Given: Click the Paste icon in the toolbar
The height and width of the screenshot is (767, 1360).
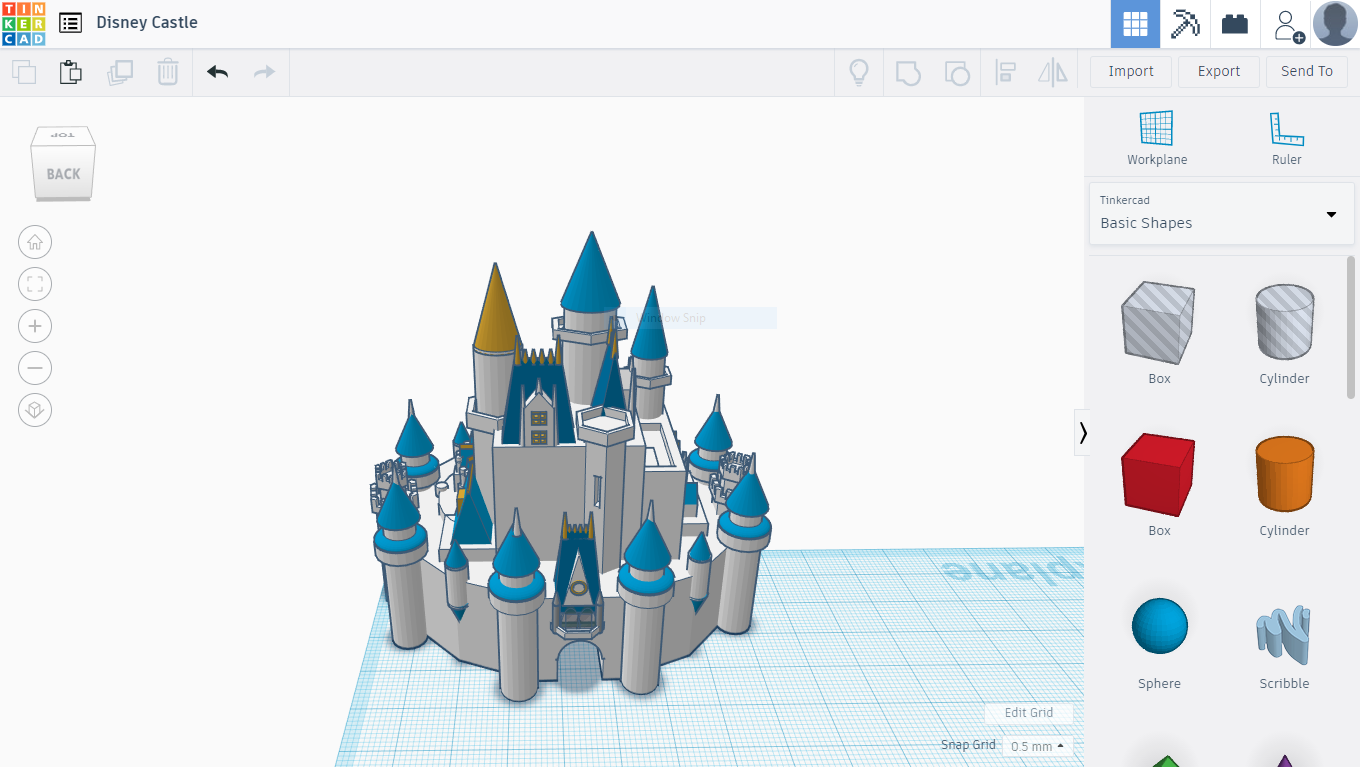Looking at the screenshot, I should coord(70,72).
